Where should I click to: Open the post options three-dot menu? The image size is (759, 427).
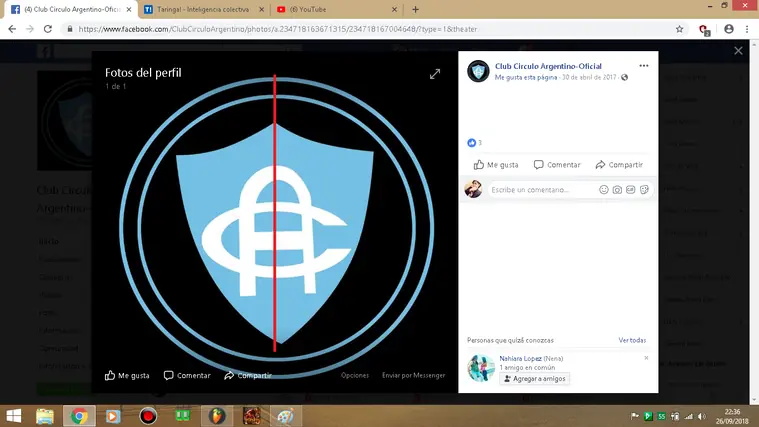coord(643,66)
